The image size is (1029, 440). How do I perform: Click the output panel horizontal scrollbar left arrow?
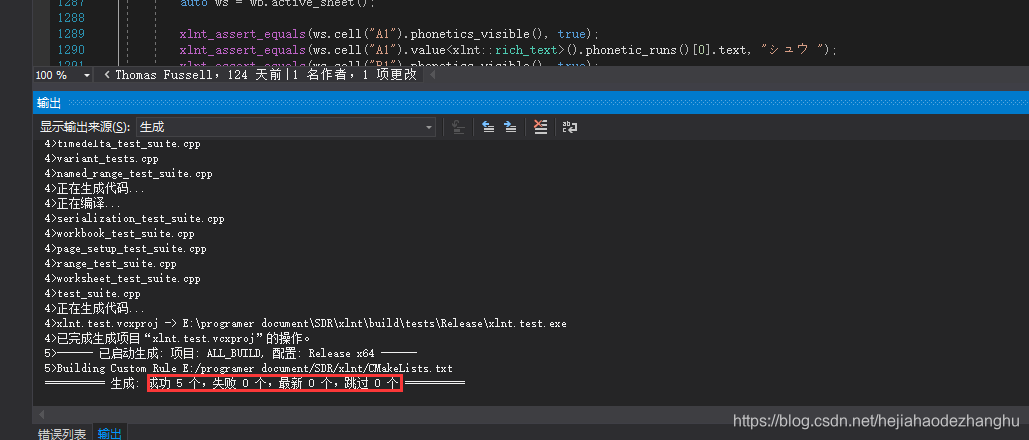pos(42,414)
